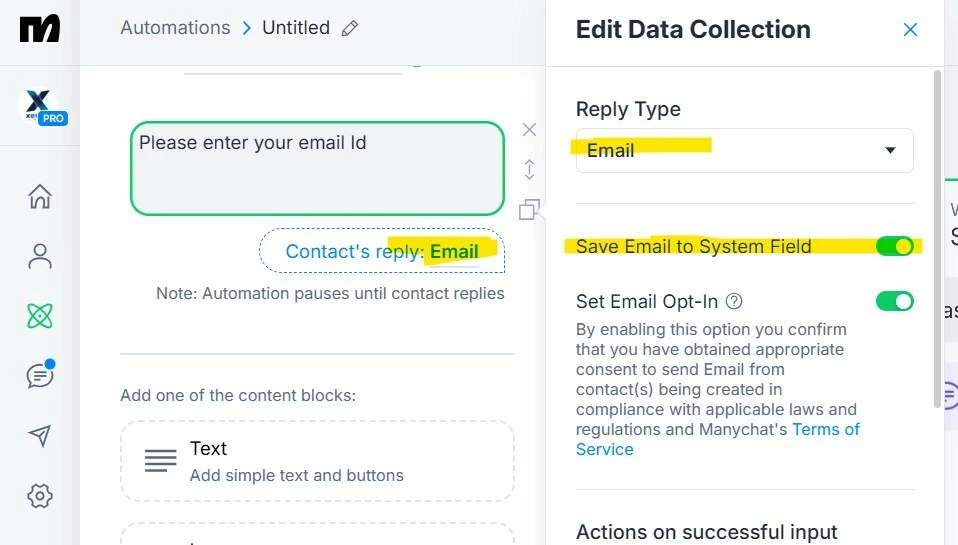Click the Set Email Opt-In help icon
The image size is (958, 545).
pyautogui.click(x=734, y=301)
